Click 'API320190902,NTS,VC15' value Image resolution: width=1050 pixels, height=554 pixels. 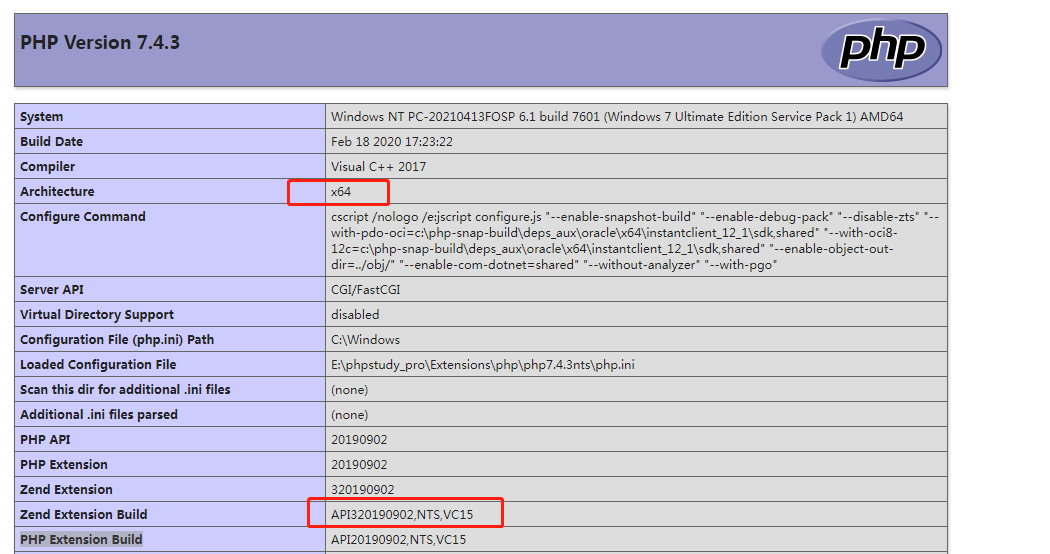[402, 514]
